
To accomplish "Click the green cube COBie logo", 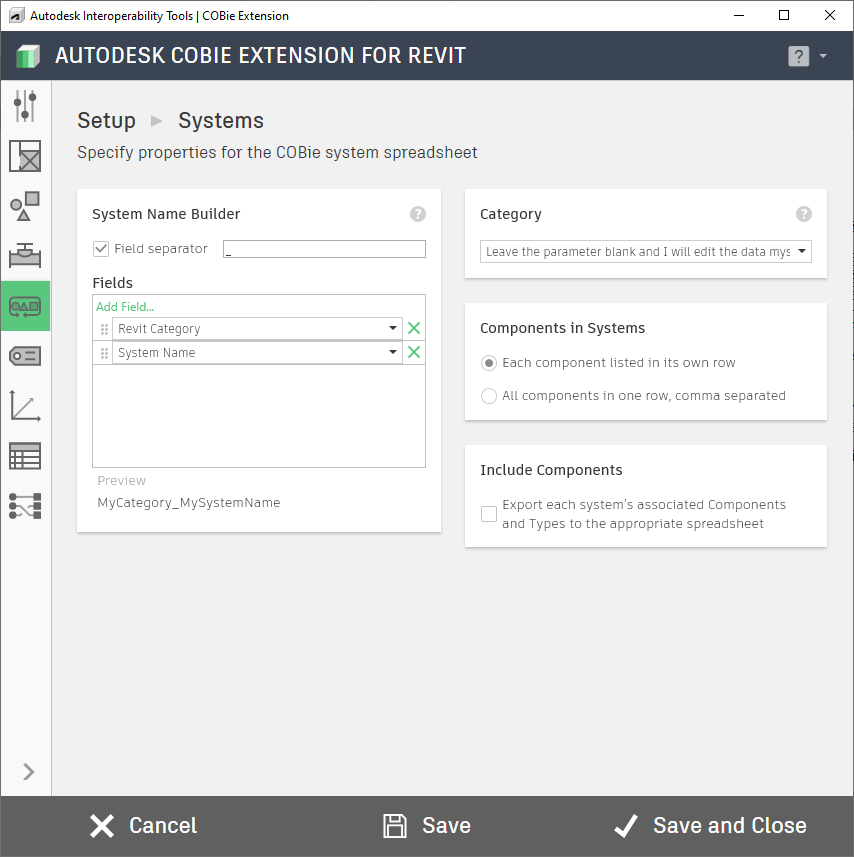I will click(28, 56).
